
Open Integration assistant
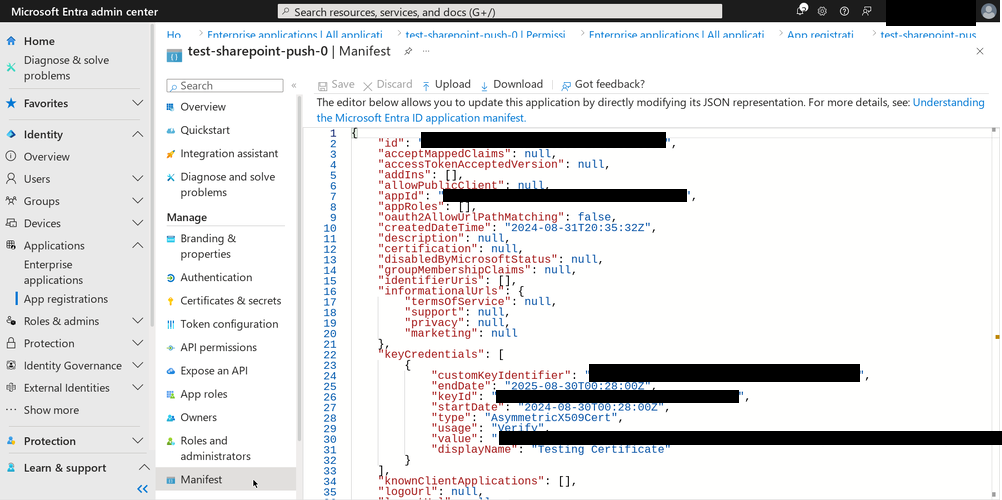pos(229,153)
